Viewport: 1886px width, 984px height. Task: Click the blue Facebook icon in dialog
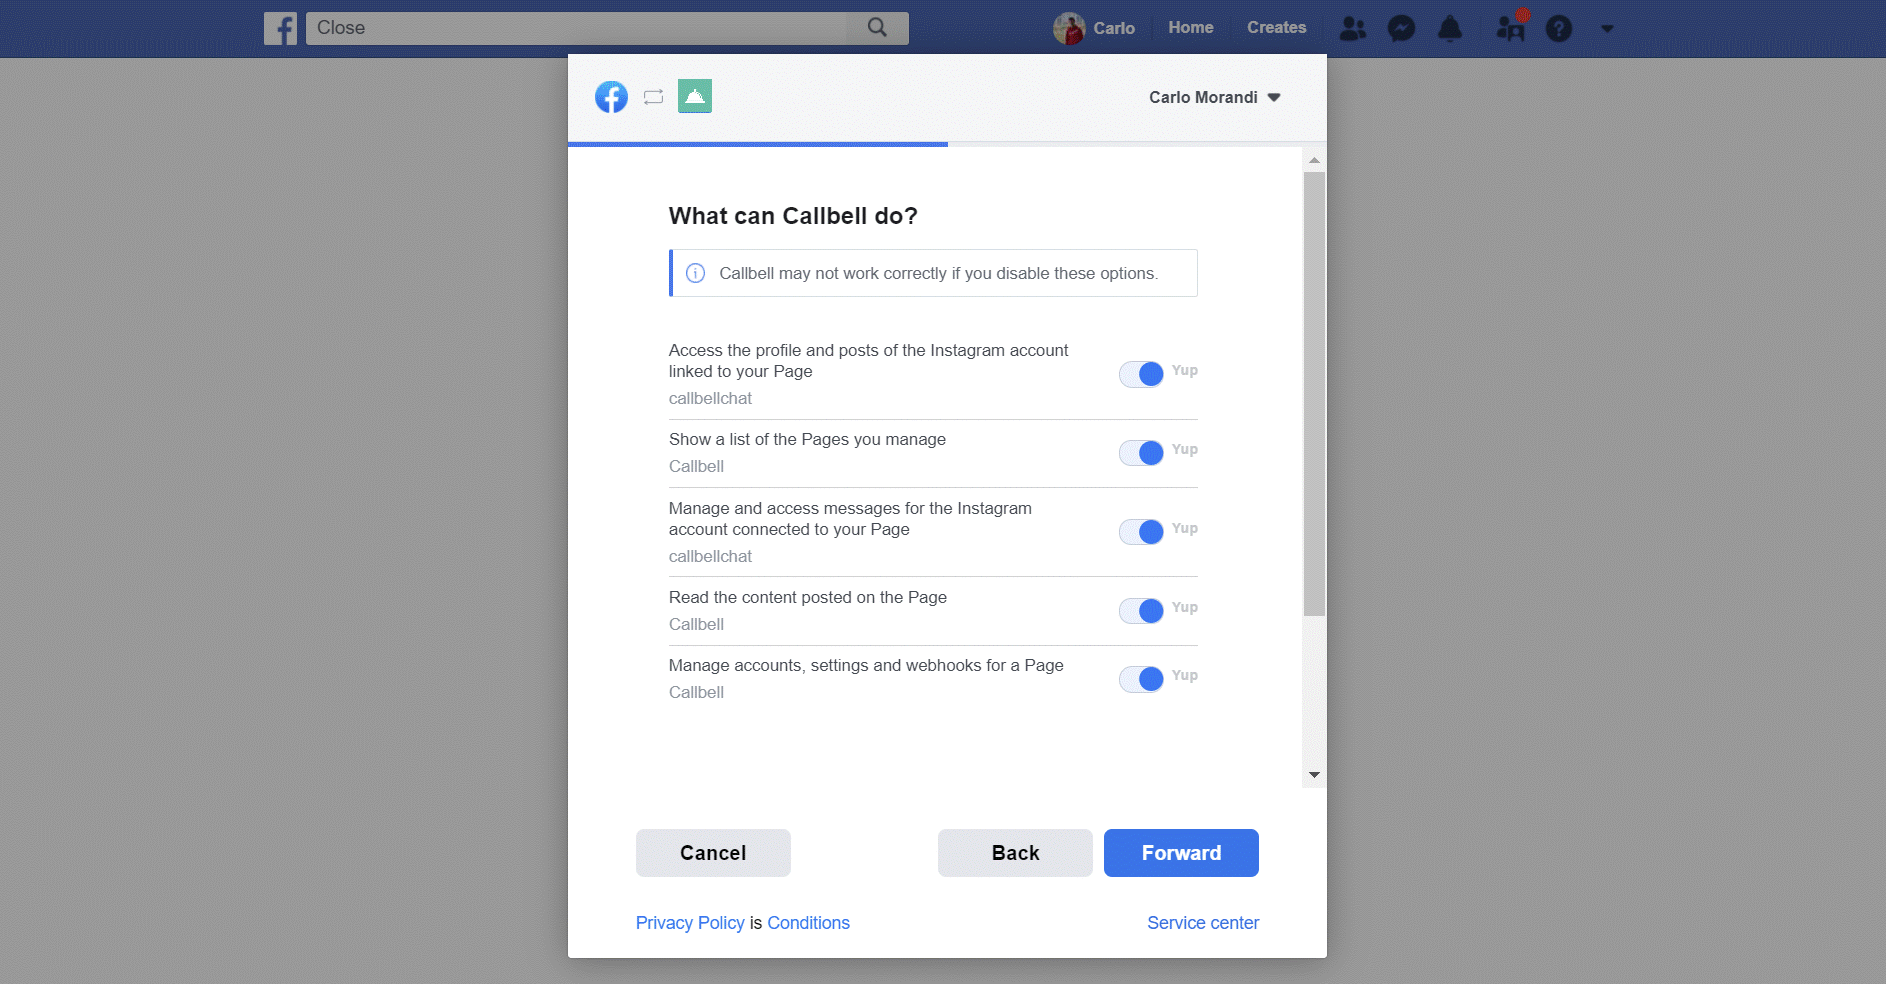pyautogui.click(x=611, y=97)
